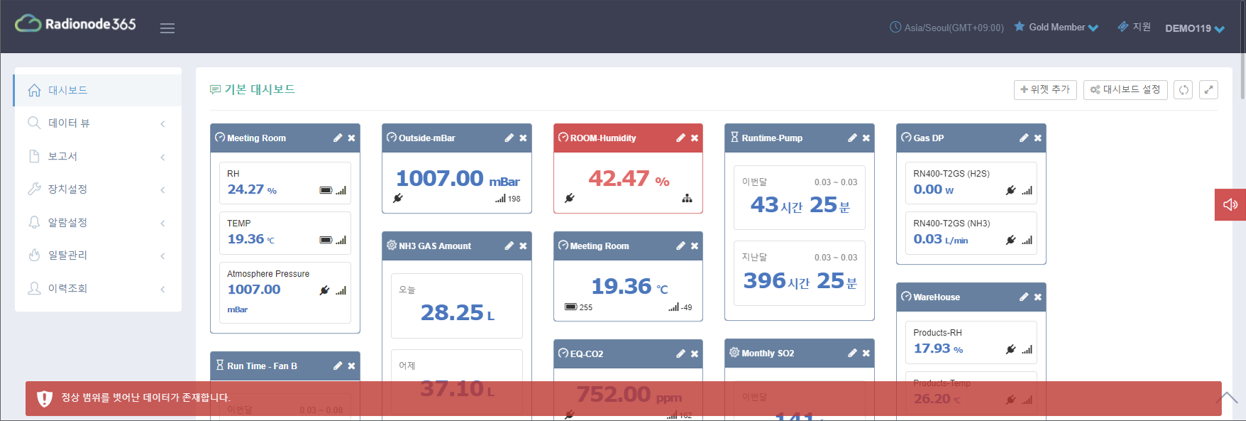Select the TEMP 19.36 ℃ reading

click(285, 233)
